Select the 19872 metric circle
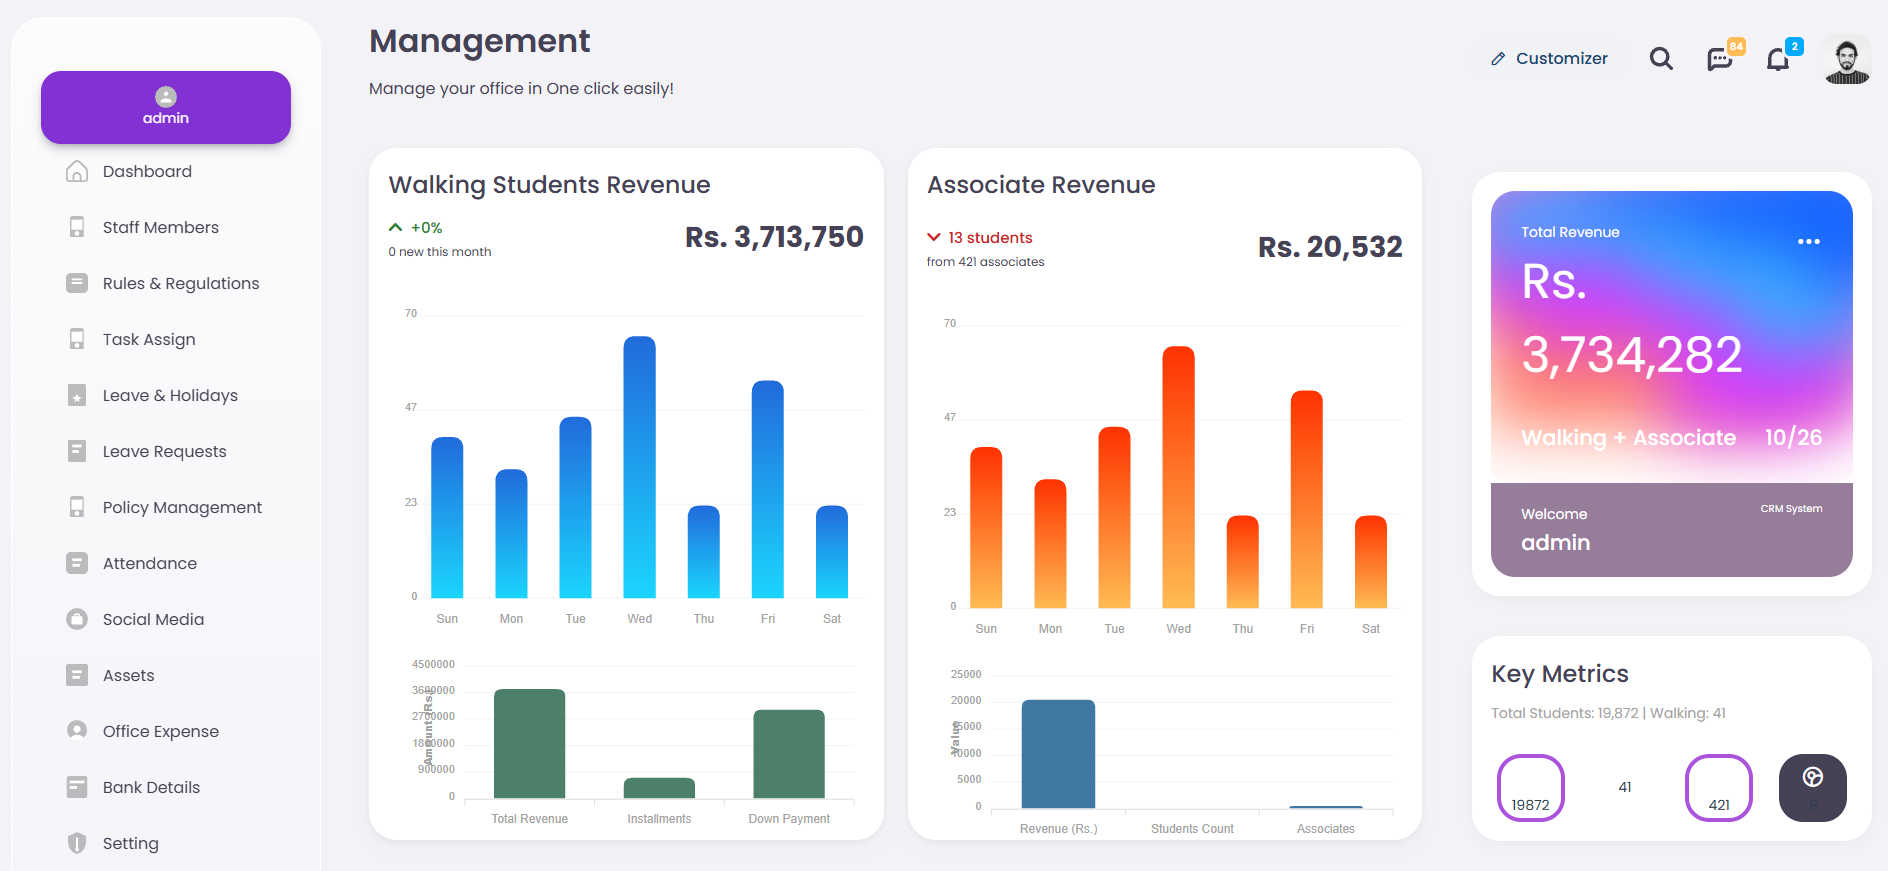 pos(1530,788)
